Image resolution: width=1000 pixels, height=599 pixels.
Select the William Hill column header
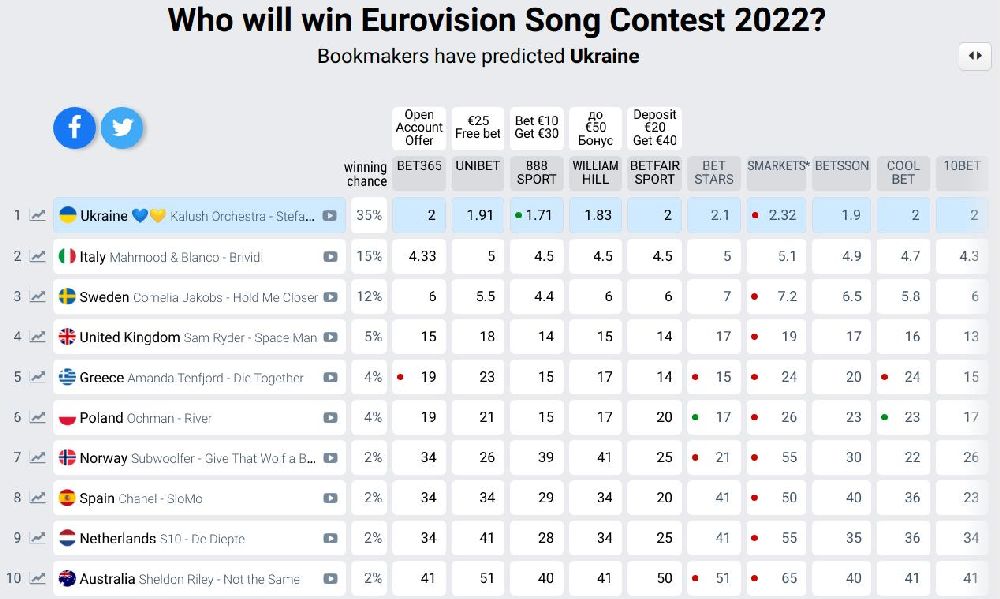click(595, 173)
